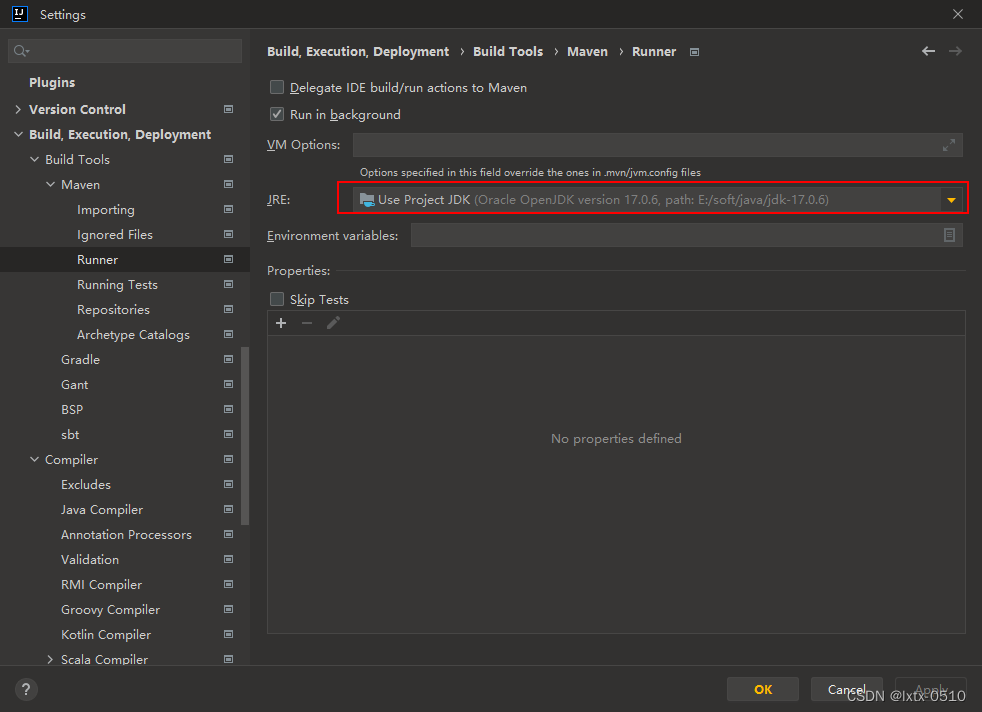982x712 pixels.
Task: Click the project icon next to Version Control
Action: point(229,109)
